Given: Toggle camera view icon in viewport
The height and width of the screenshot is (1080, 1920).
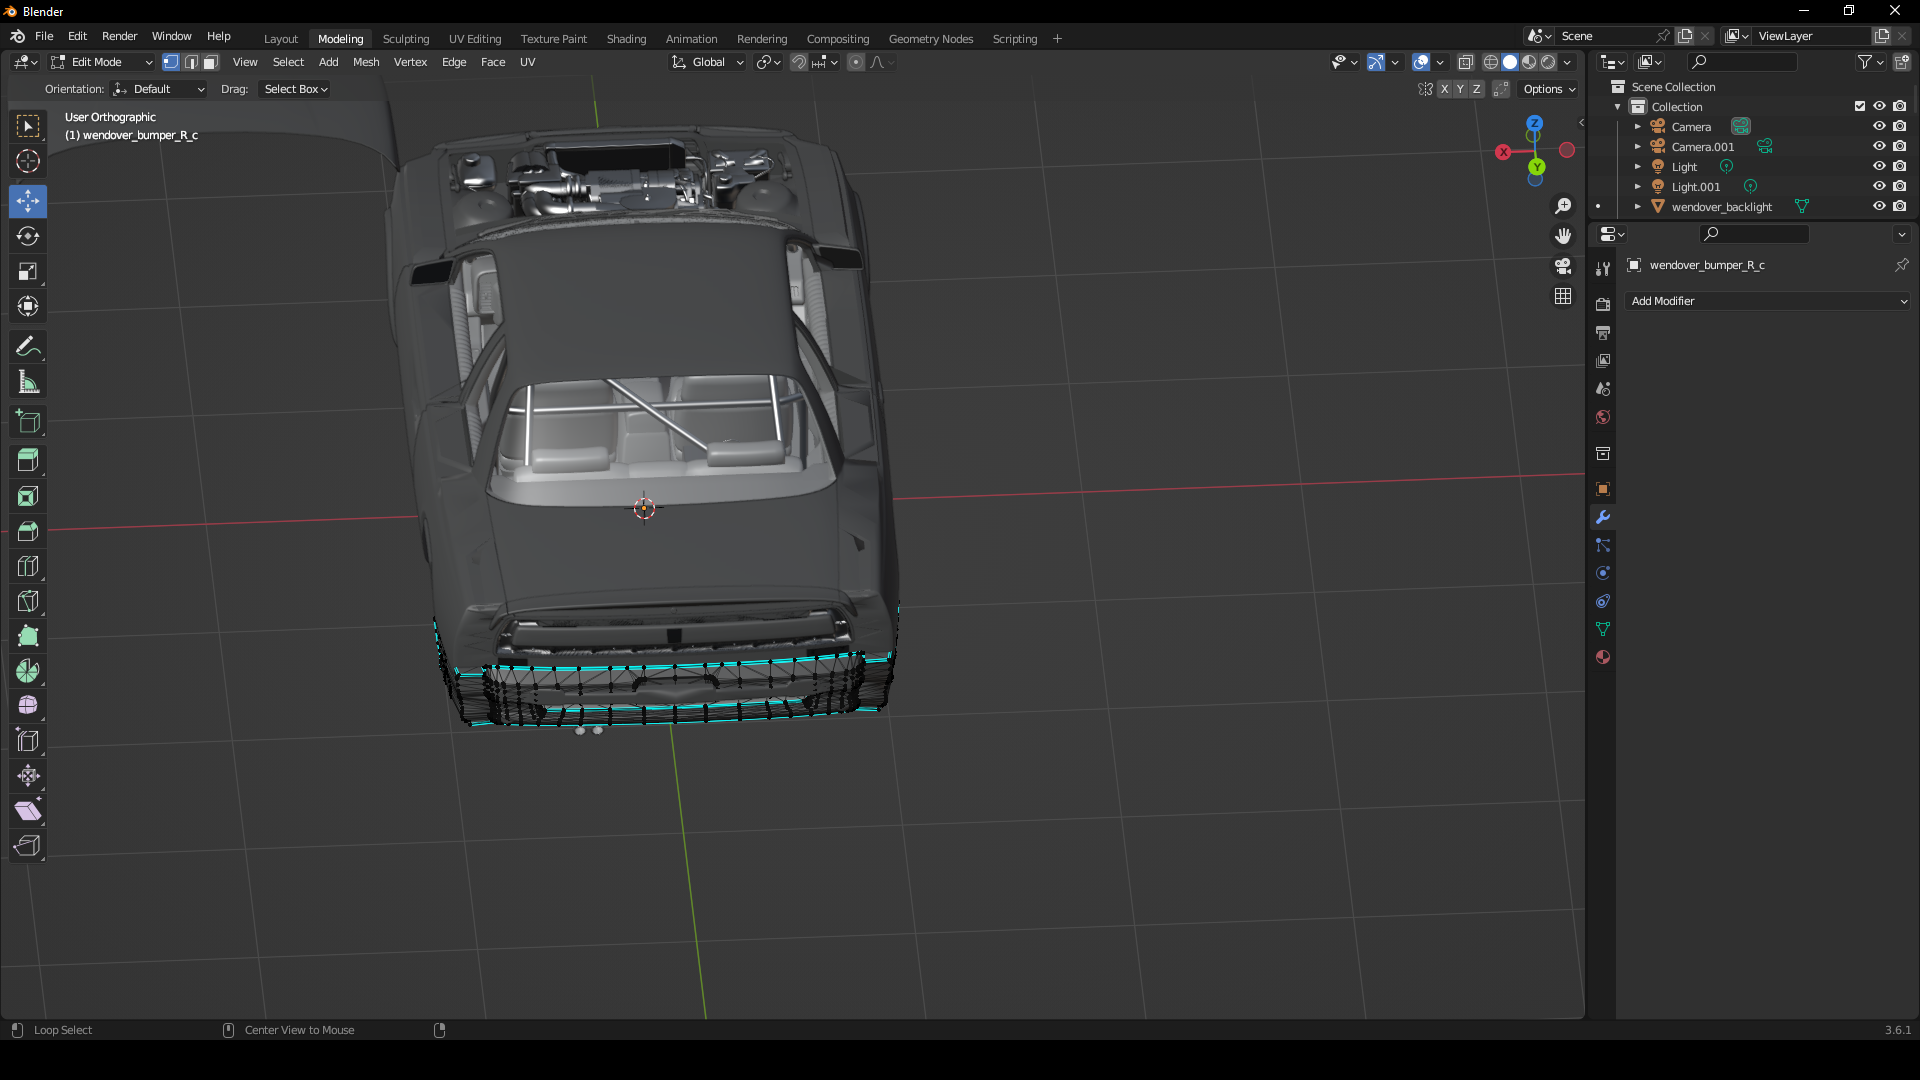Looking at the screenshot, I should pyautogui.click(x=1563, y=266).
